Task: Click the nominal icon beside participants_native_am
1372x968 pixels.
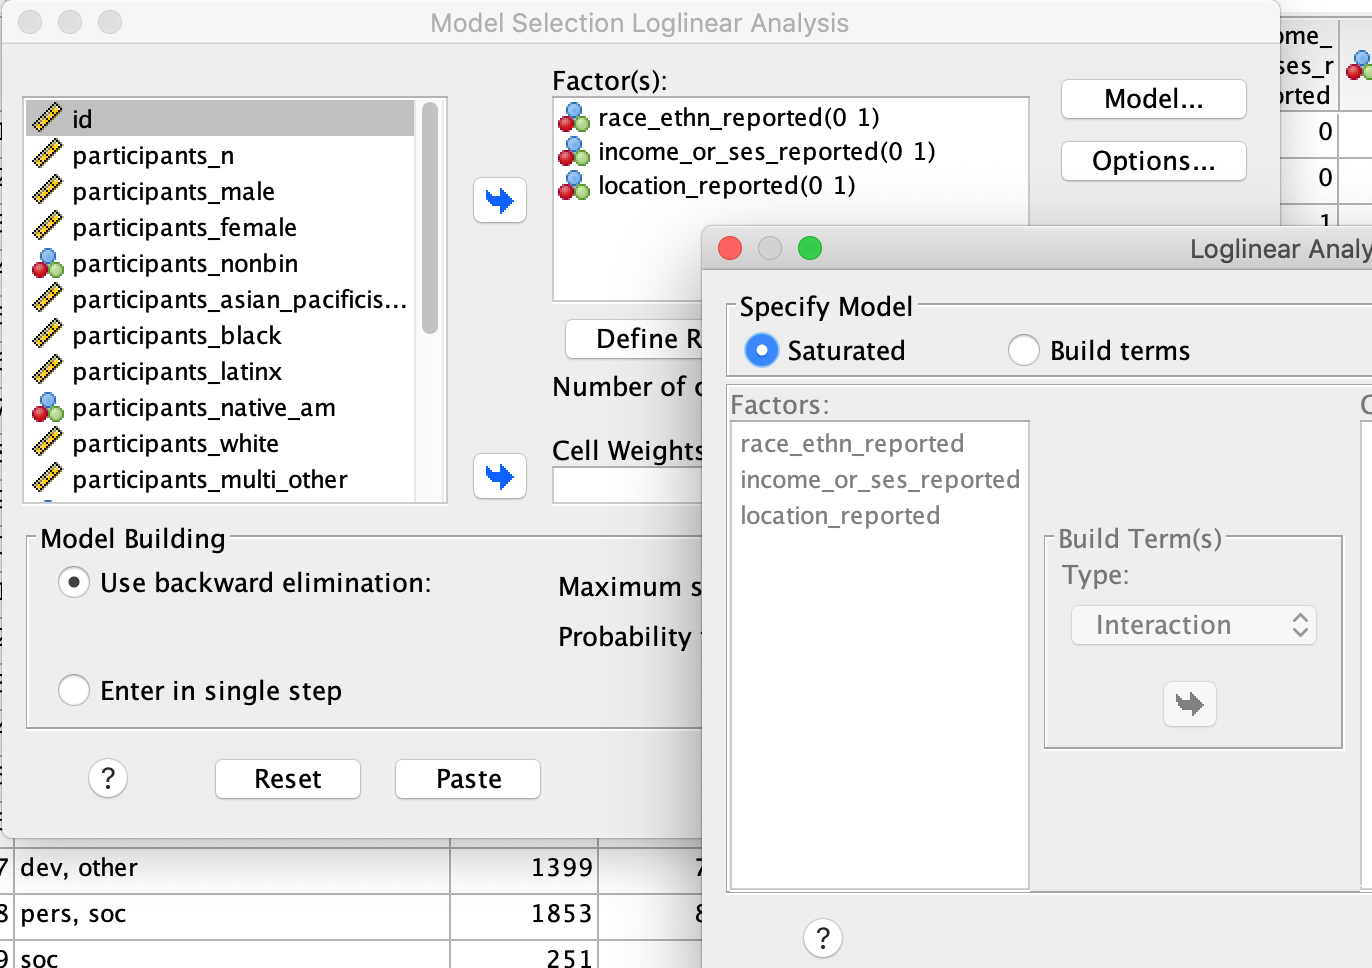Action: (47, 407)
